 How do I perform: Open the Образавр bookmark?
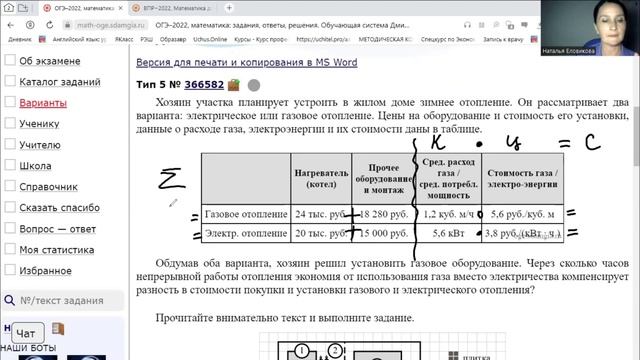tap(173, 39)
